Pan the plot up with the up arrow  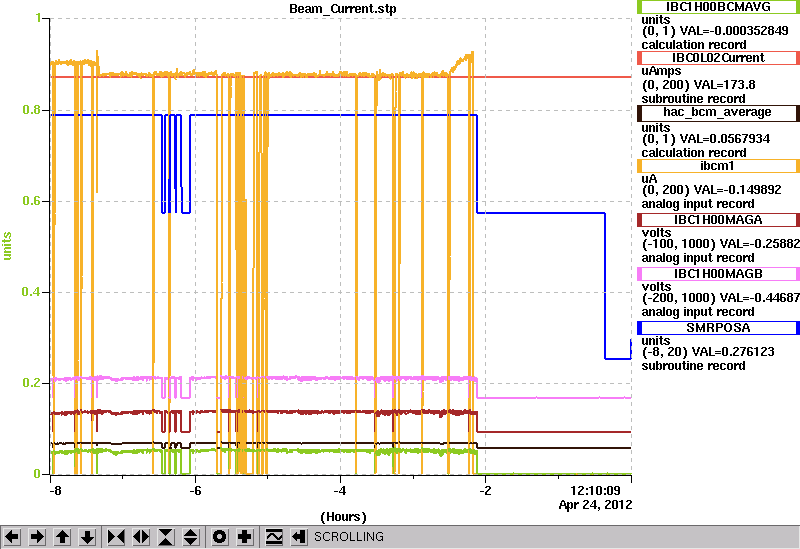(62, 537)
